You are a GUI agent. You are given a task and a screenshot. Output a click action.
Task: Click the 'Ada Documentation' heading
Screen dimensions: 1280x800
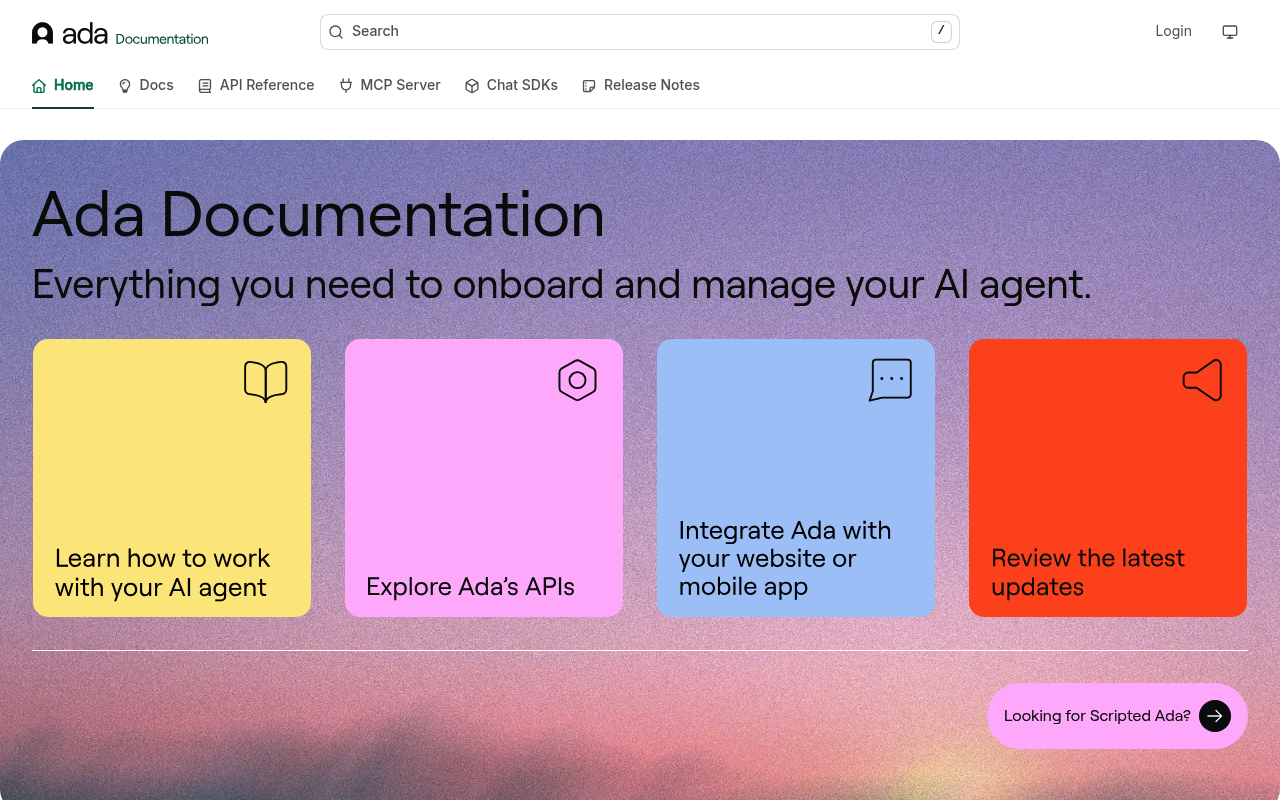click(319, 214)
